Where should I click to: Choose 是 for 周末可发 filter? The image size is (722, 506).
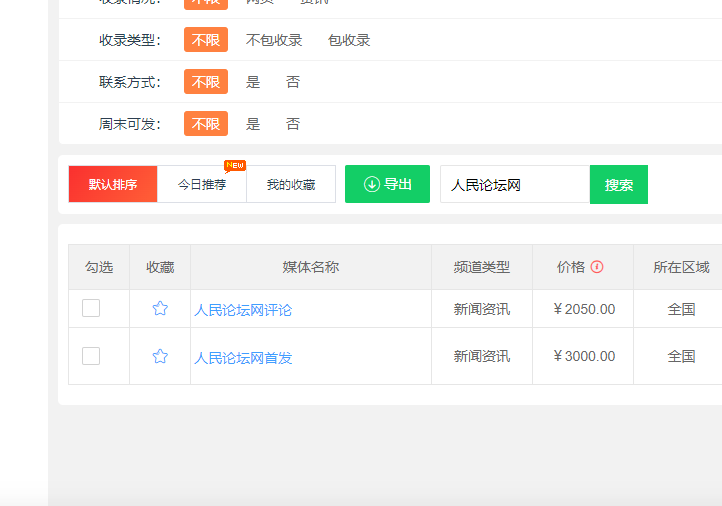[x=253, y=124]
